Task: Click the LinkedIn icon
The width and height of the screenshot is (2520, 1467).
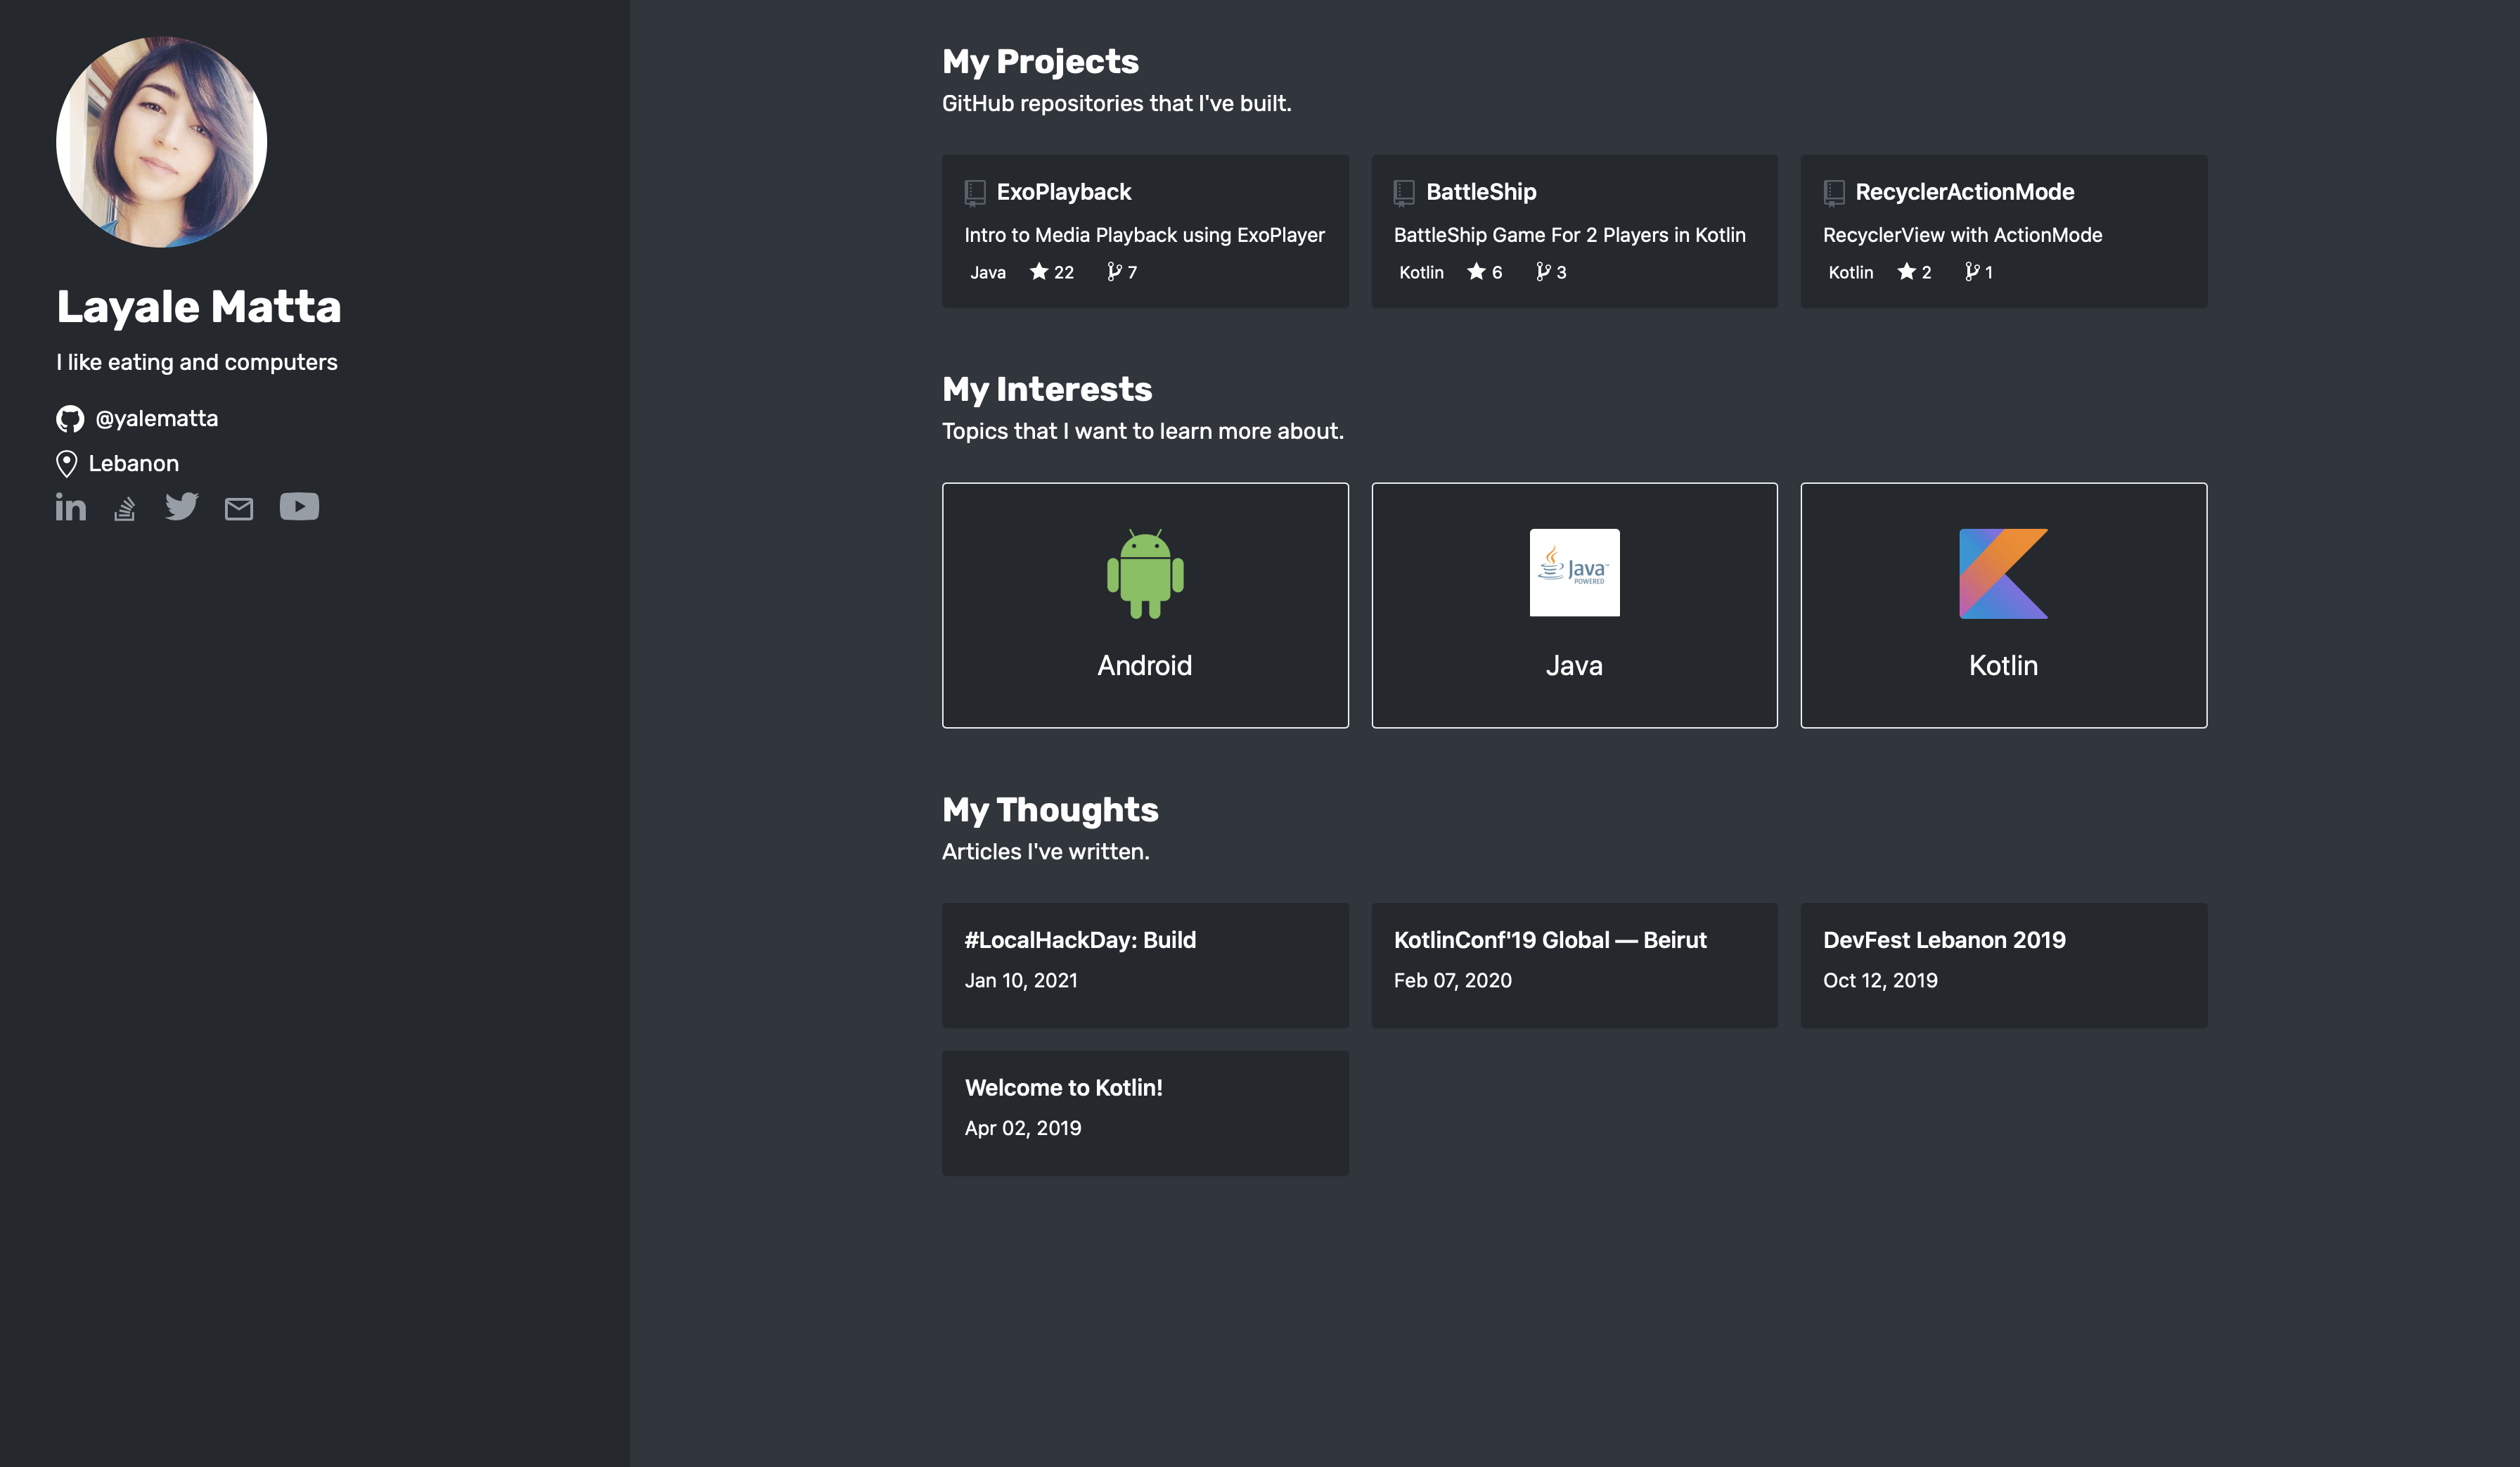Action: point(70,507)
